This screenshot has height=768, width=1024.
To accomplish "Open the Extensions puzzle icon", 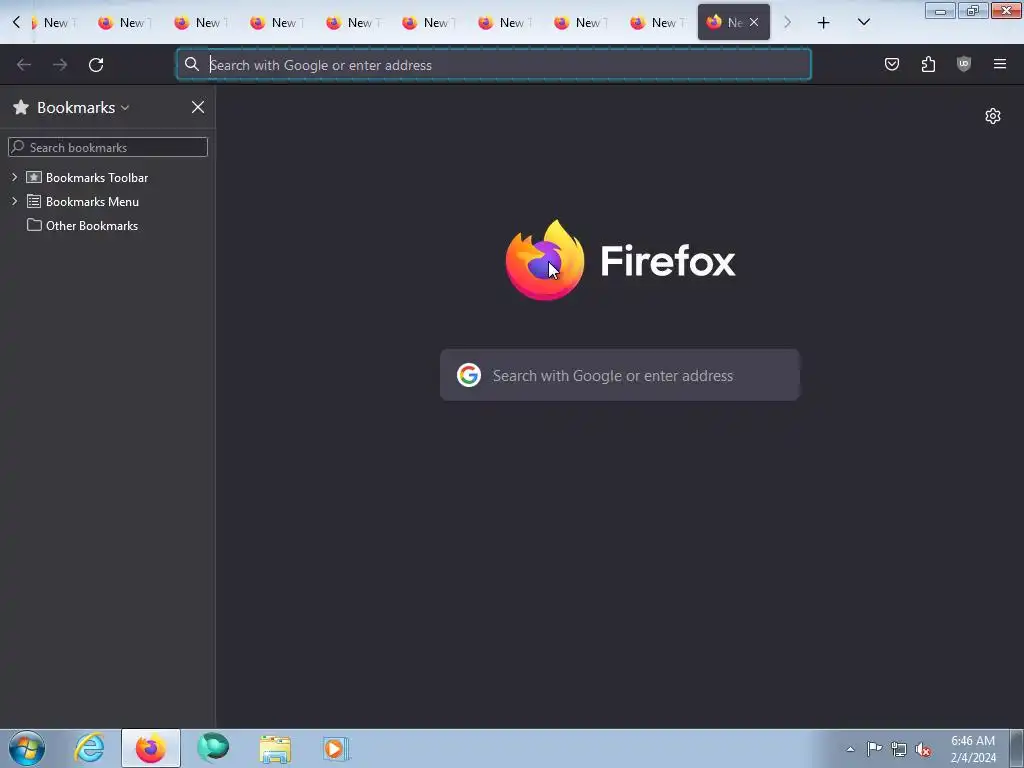I will (x=928, y=64).
